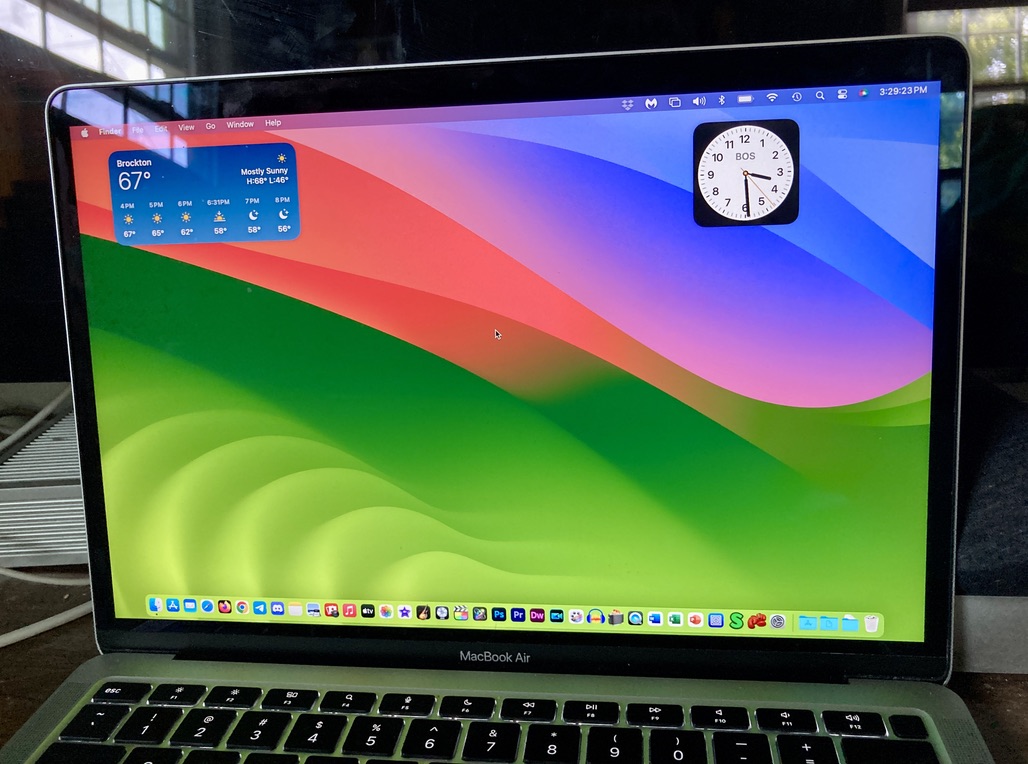Viewport: 1028px width, 764px height.
Task: Open the Applications folder stack in Dock
Action: [x=808, y=622]
